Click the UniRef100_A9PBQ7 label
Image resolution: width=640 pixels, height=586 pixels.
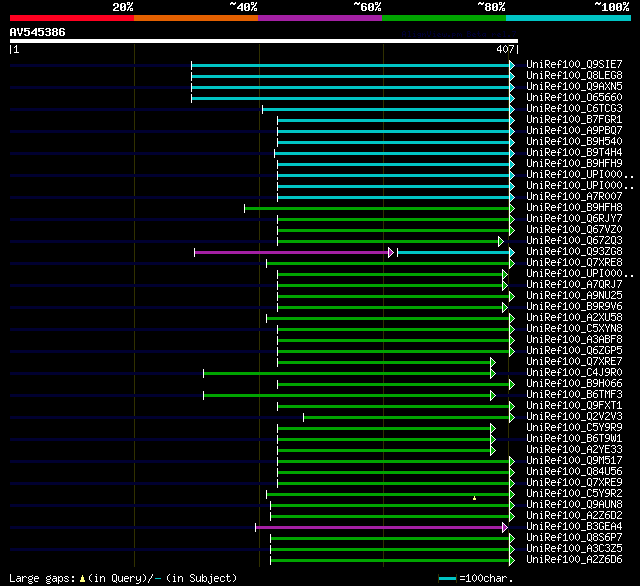574,131
